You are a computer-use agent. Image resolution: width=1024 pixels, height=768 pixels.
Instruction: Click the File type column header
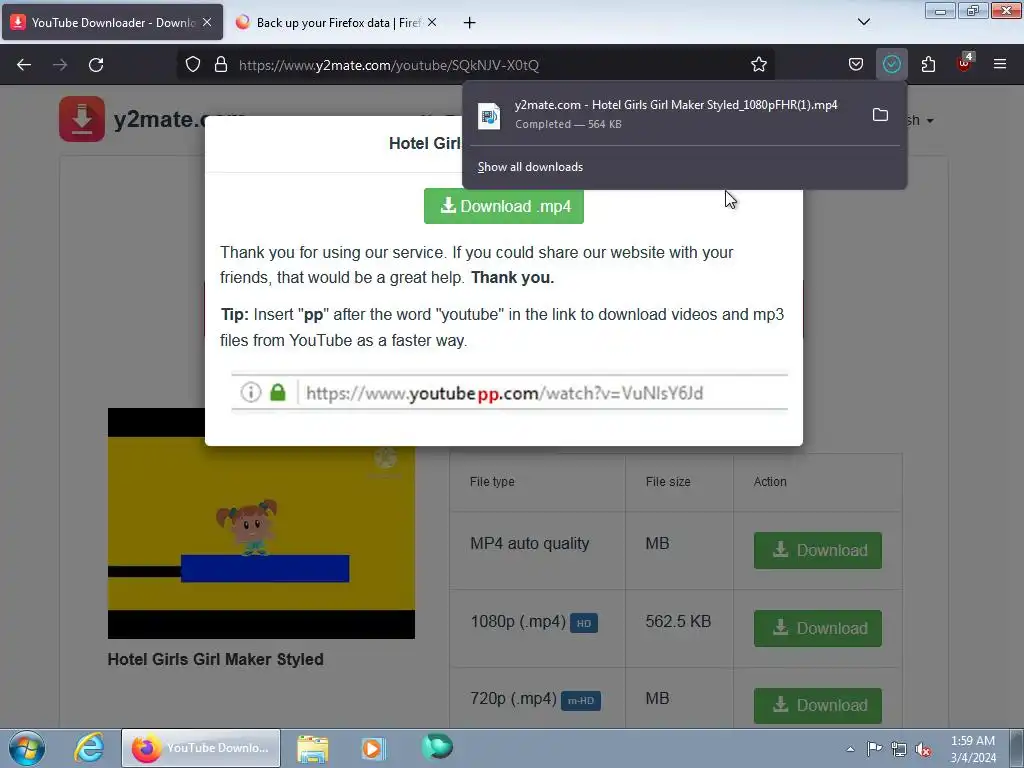(492, 482)
